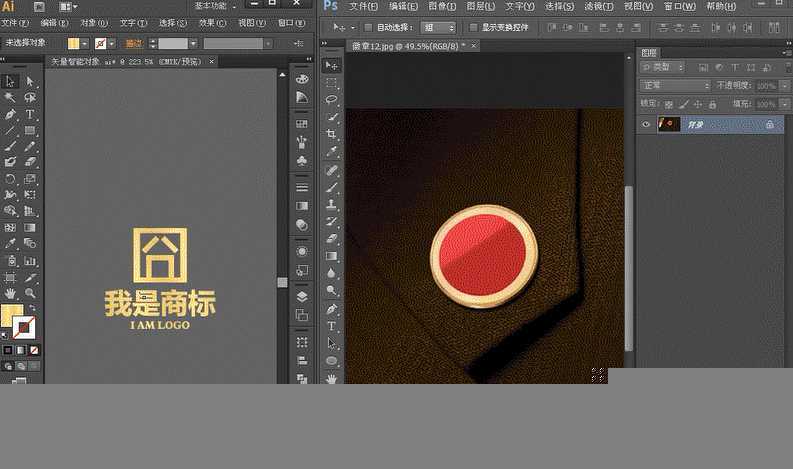Select the Photoshop Move tool
Image resolution: width=793 pixels, height=469 pixels.
[331, 65]
